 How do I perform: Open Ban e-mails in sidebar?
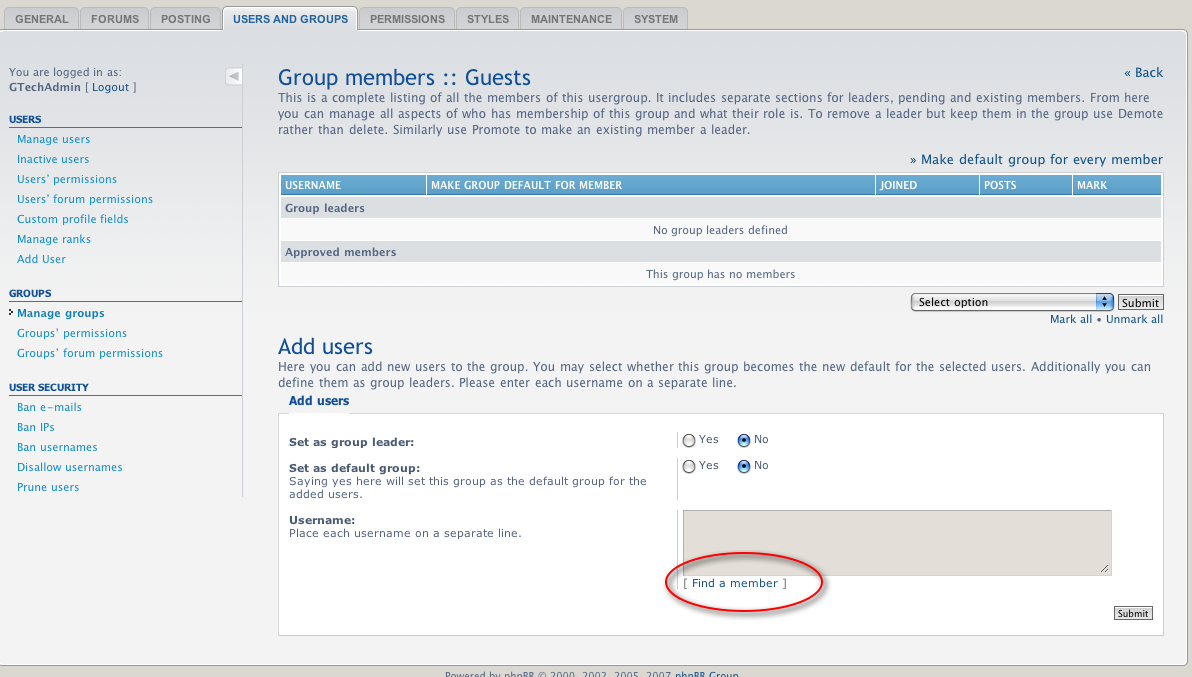tap(49, 407)
